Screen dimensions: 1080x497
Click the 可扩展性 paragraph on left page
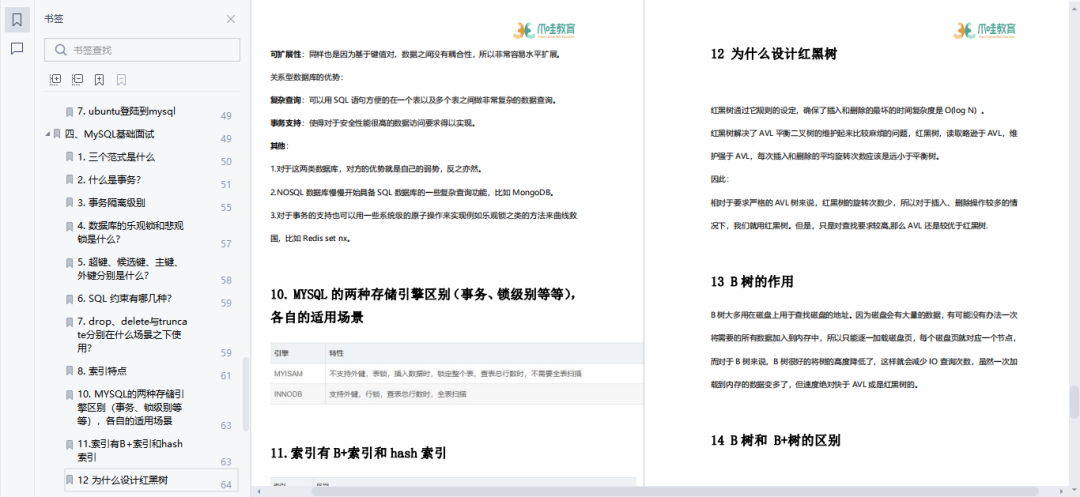[x=415, y=53]
